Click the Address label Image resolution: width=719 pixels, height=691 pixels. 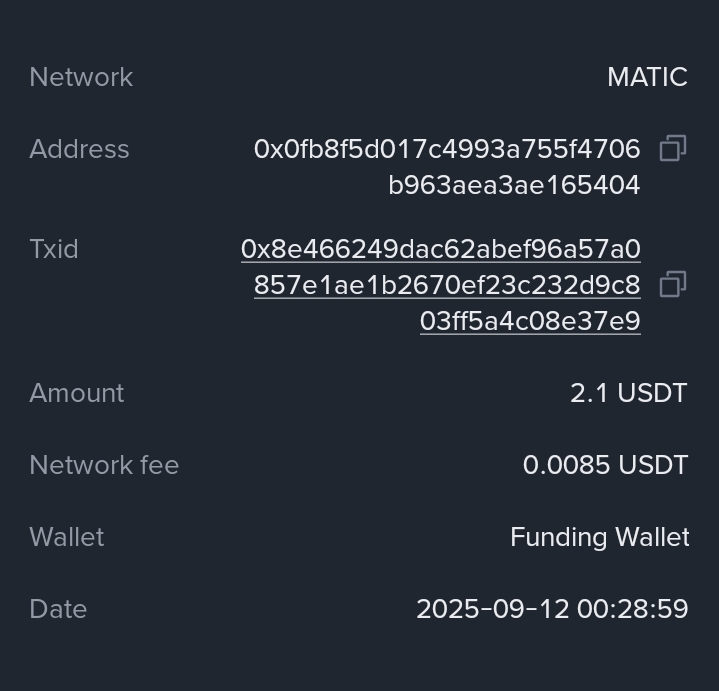[x=79, y=149]
